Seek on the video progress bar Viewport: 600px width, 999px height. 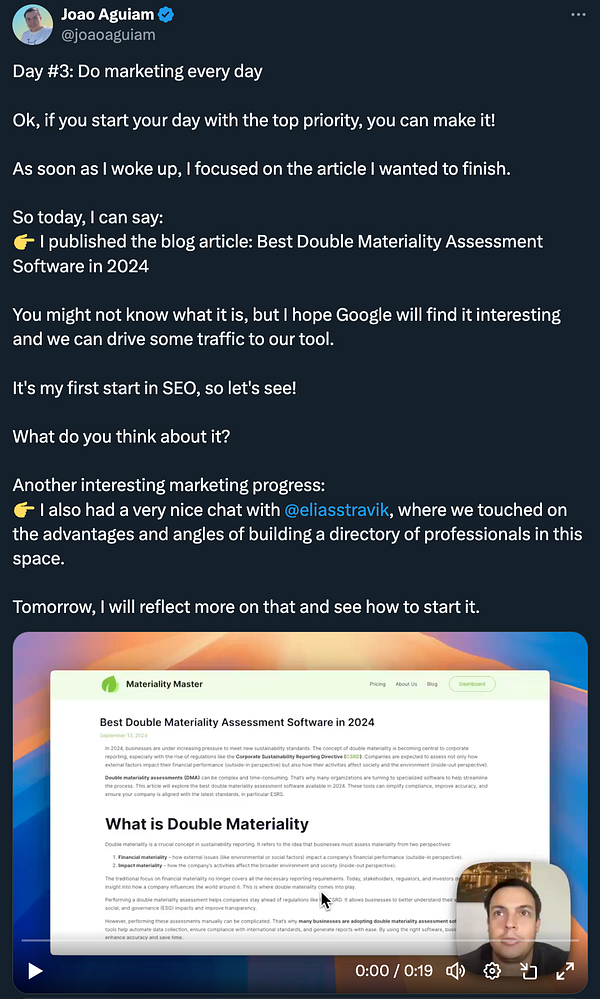point(300,940)
